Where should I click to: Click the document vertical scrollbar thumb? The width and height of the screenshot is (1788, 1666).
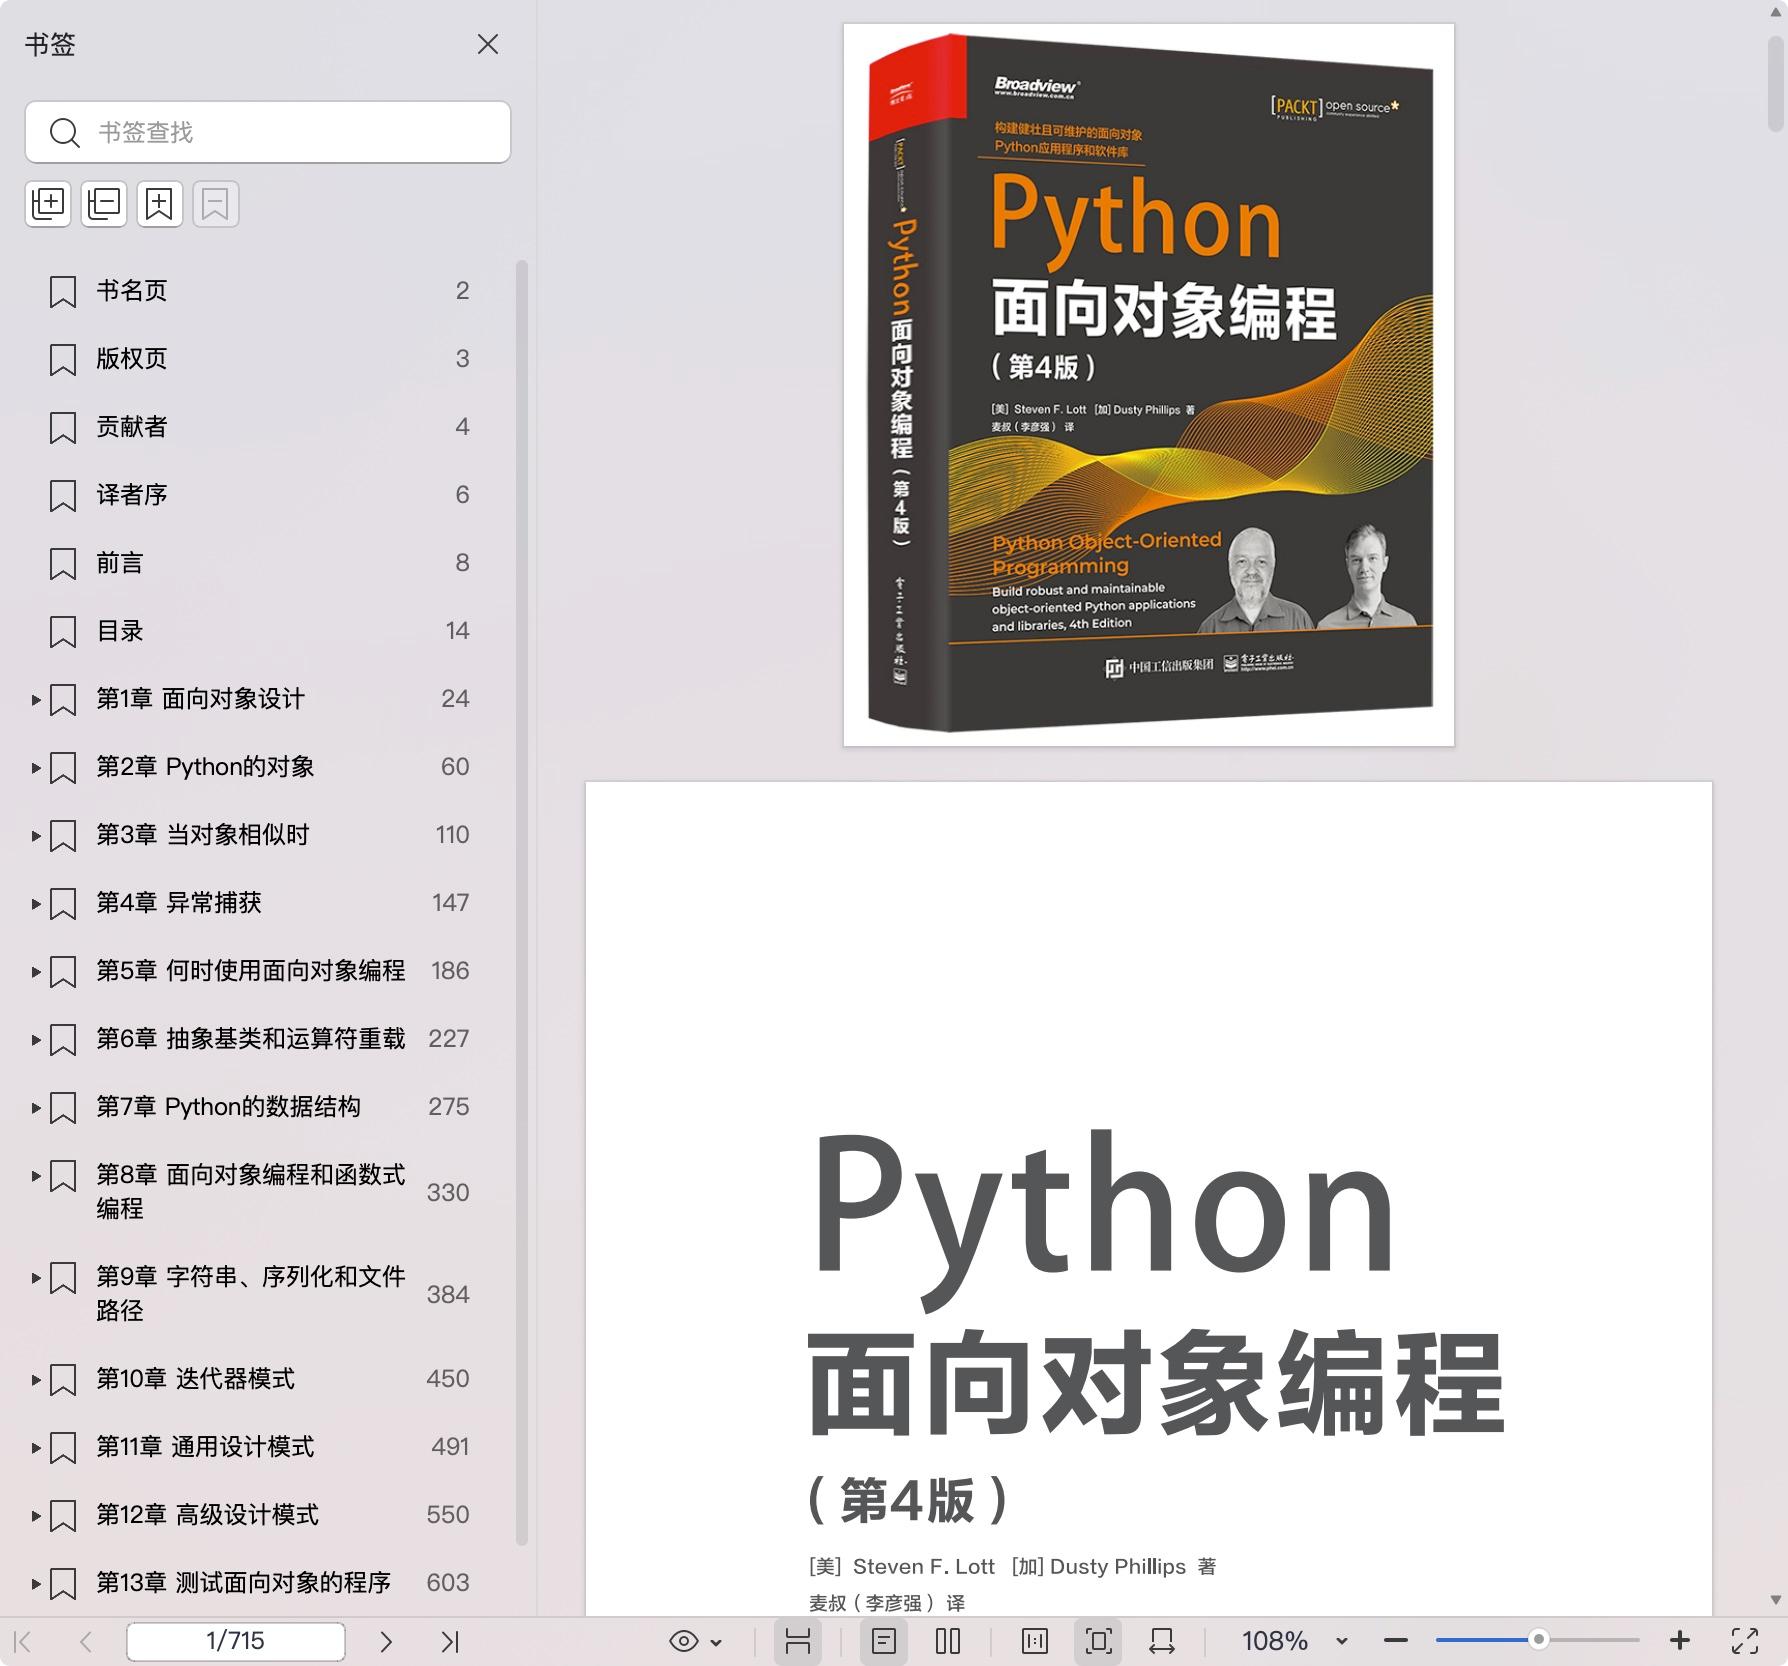1776,84
